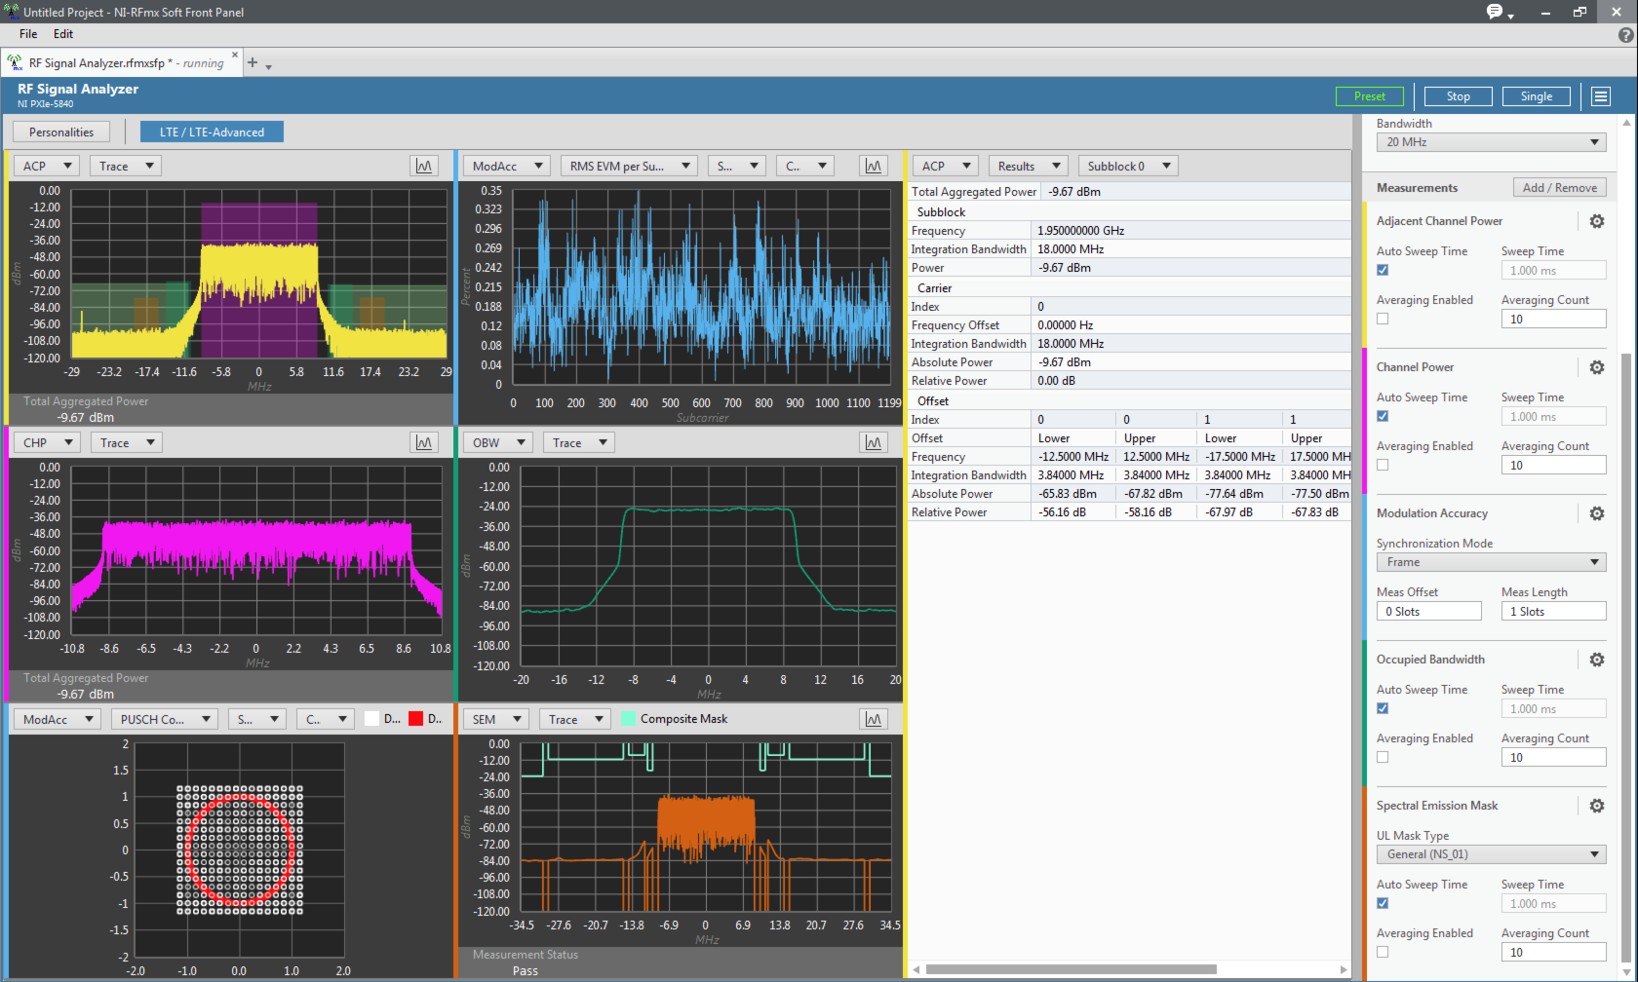1638x982 pixels.
Task: Select the LTE / LTE-Advanced tab
Action: point(212,132)
